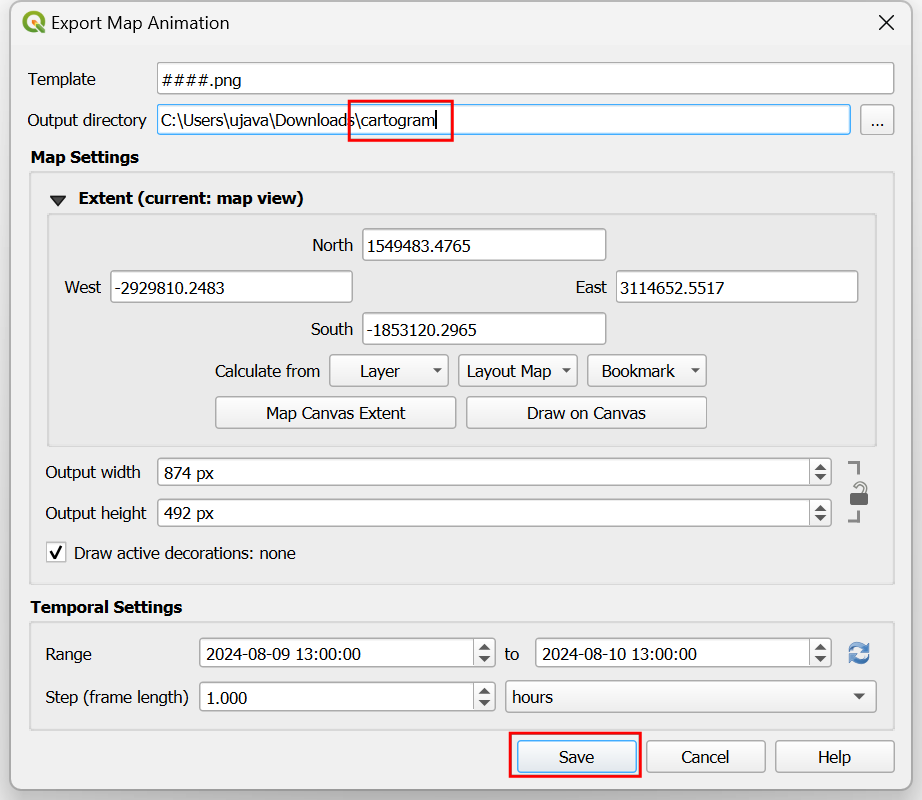Click the lock aspect ratio icon

858,493
